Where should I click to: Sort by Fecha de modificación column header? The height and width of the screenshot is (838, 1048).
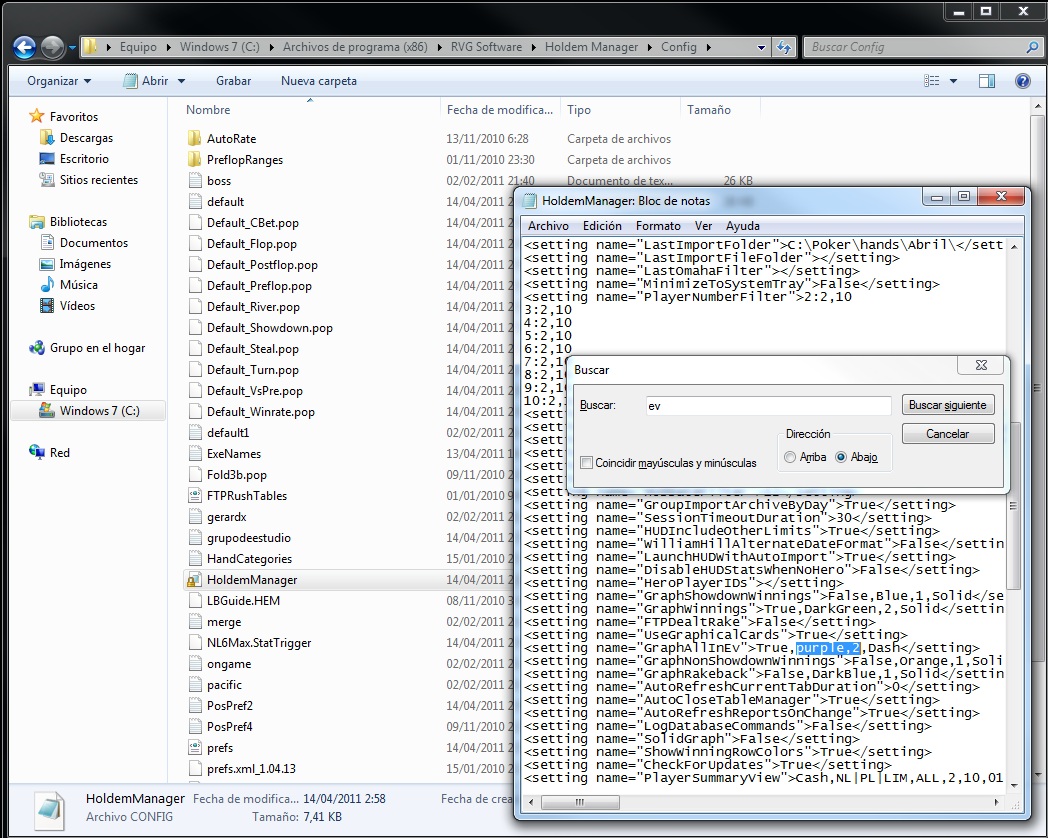[x=500, y=110]
